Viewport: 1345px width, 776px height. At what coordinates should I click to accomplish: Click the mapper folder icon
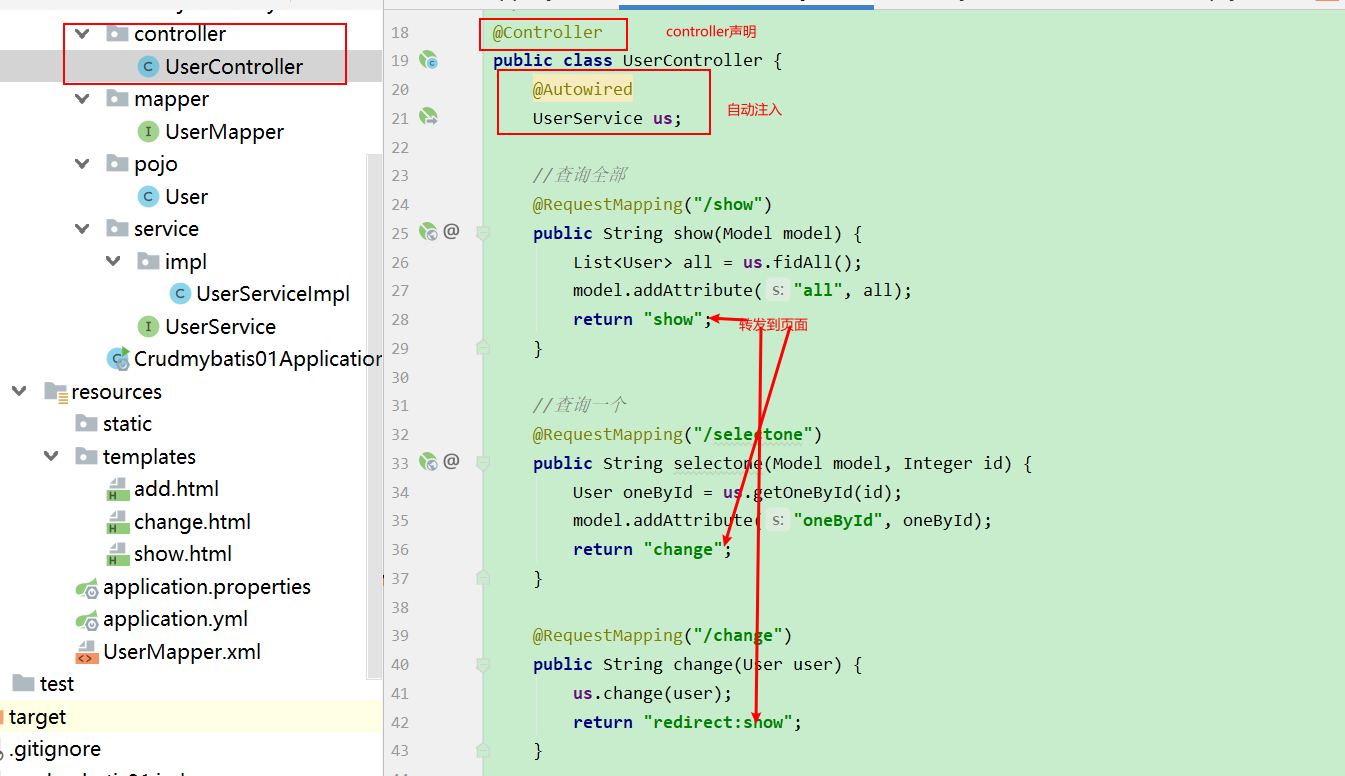pos(117,99)
